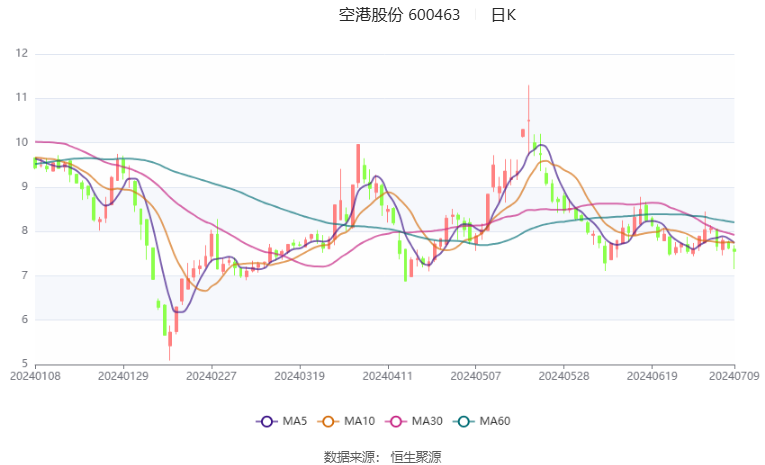Click the chart title 空港股份 600463
The height and width of the screenshot is (465, 765).
[399, 15]
